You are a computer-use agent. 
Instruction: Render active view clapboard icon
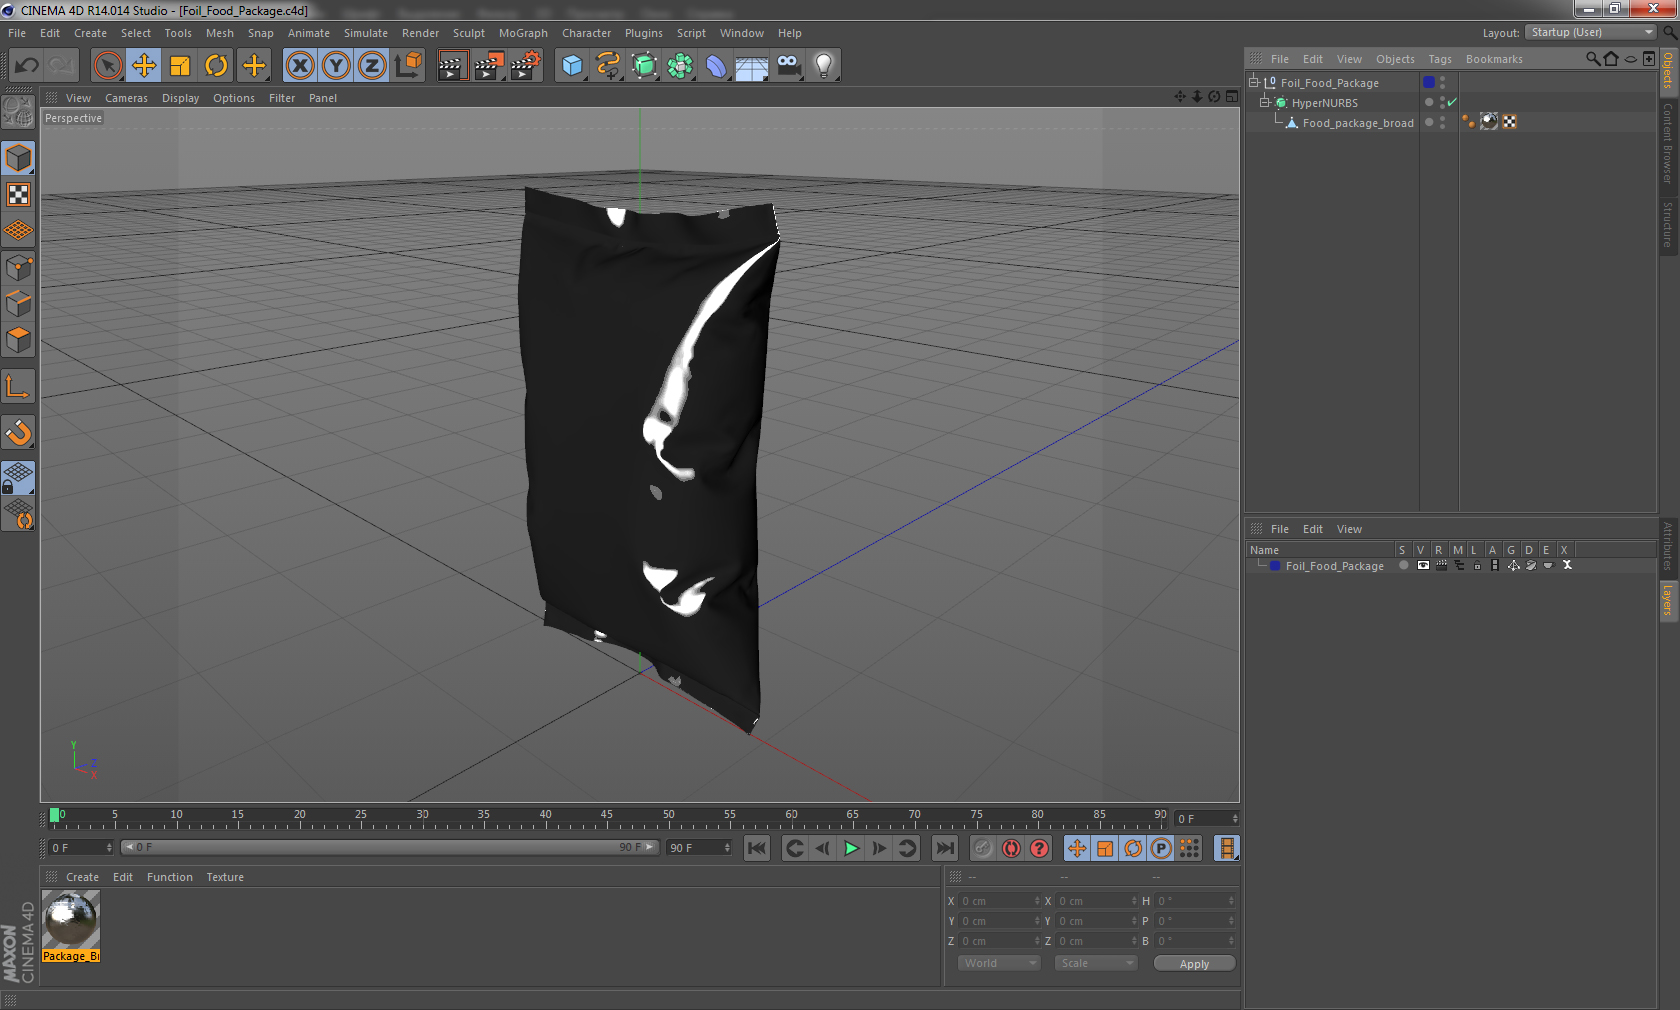pyautogui.click(x=452, y=66)
